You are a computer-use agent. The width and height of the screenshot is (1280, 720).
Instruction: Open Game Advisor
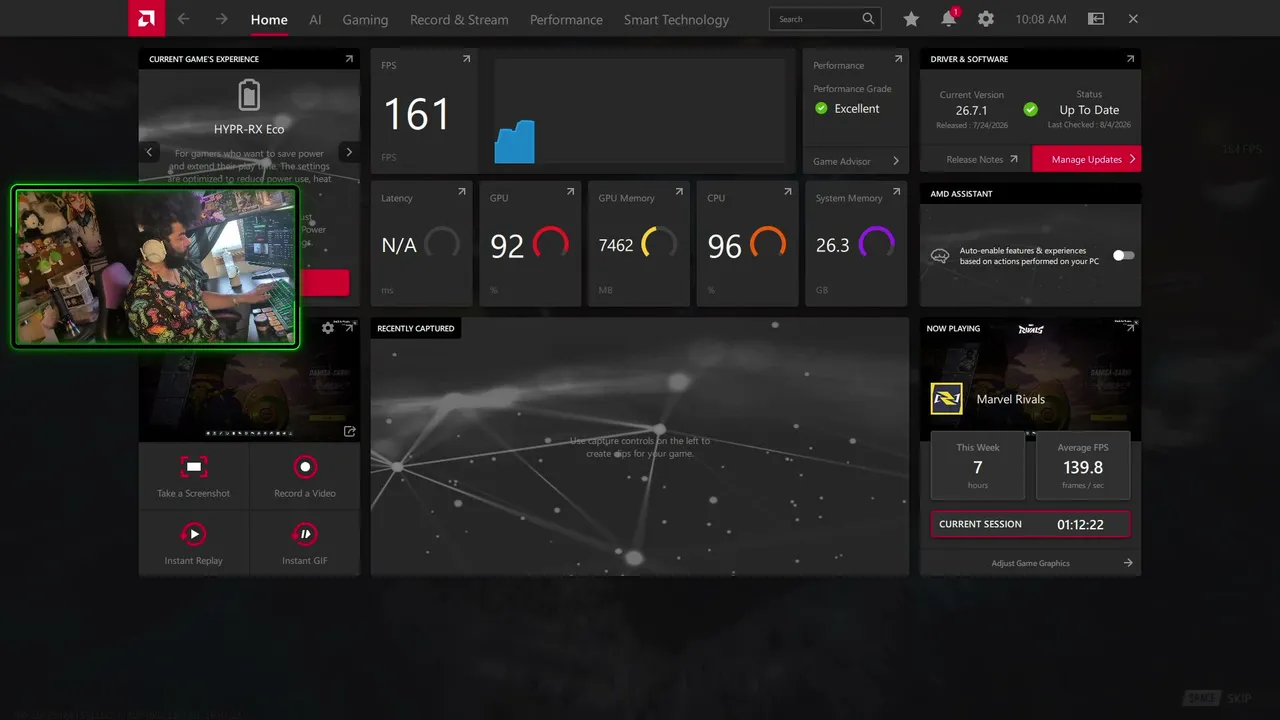tap(856, 161)
